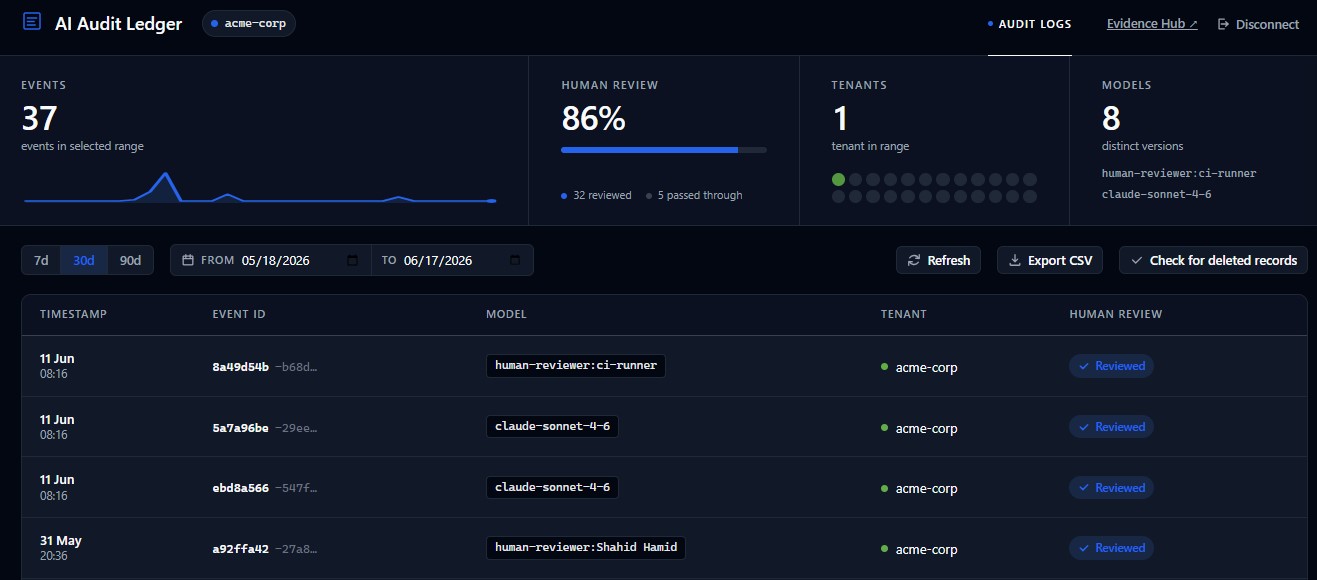Click the checkmark icon in Check for deleted records
This screenshot has width=1317, height=580.
click(x=1136, y=260)
